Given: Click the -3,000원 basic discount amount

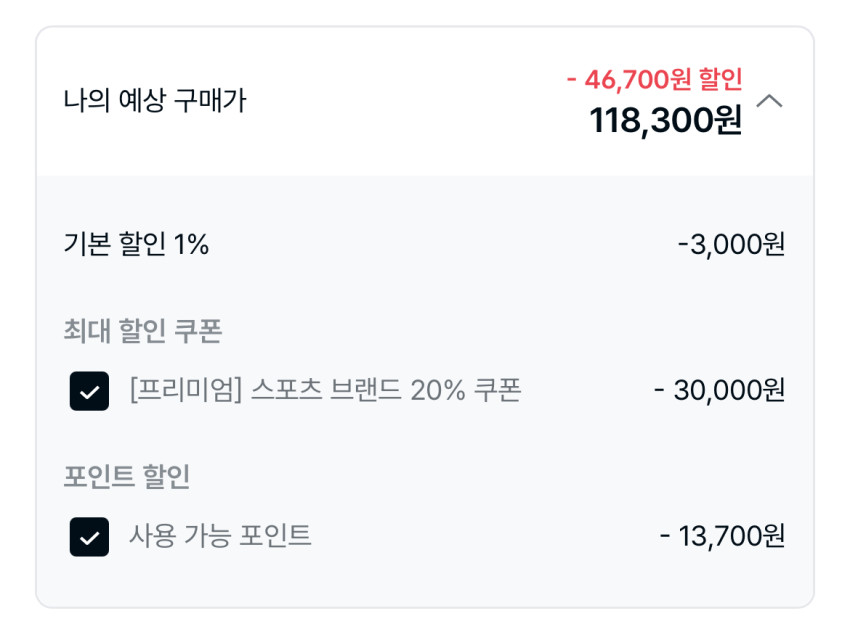Looking at the screenshot, I should coord(731,244).
